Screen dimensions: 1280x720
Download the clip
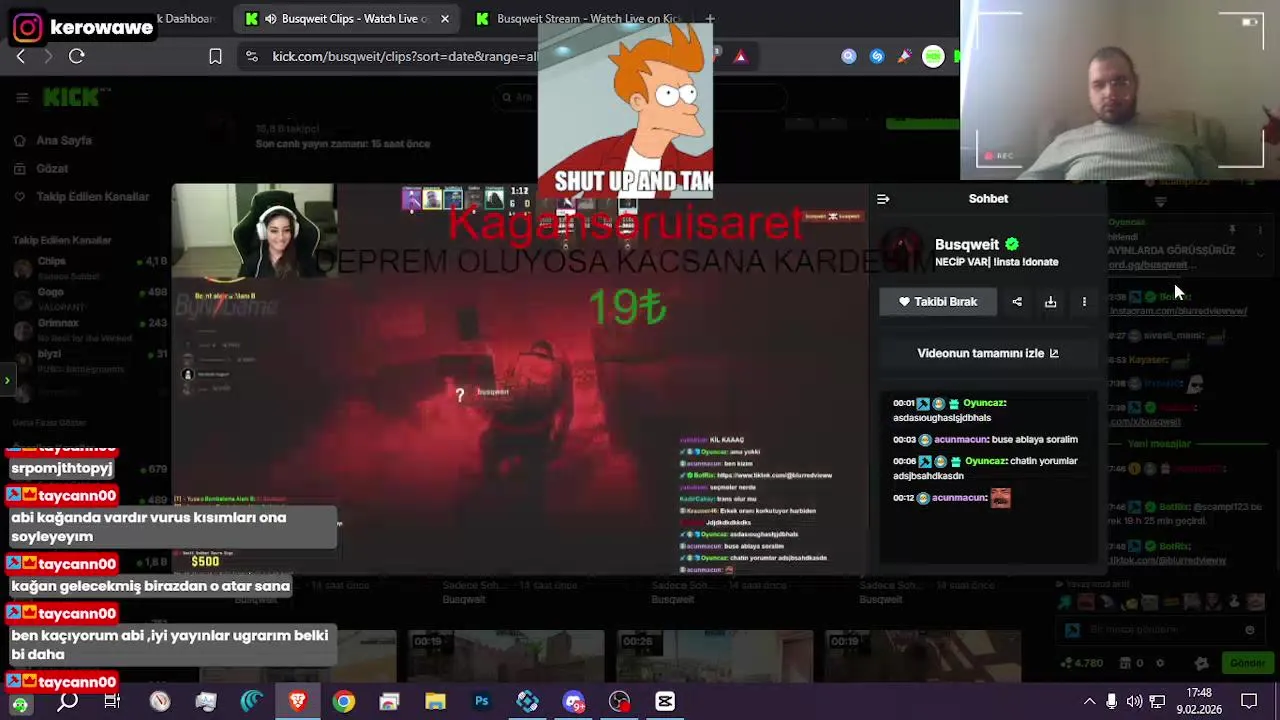[1051, 302]
